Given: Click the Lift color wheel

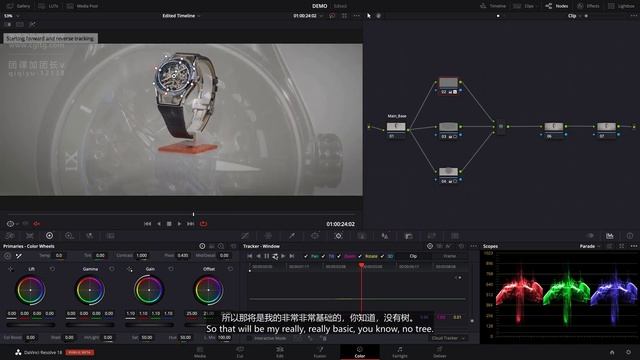Looking at the screenshot, I should [x=30, y=290].
